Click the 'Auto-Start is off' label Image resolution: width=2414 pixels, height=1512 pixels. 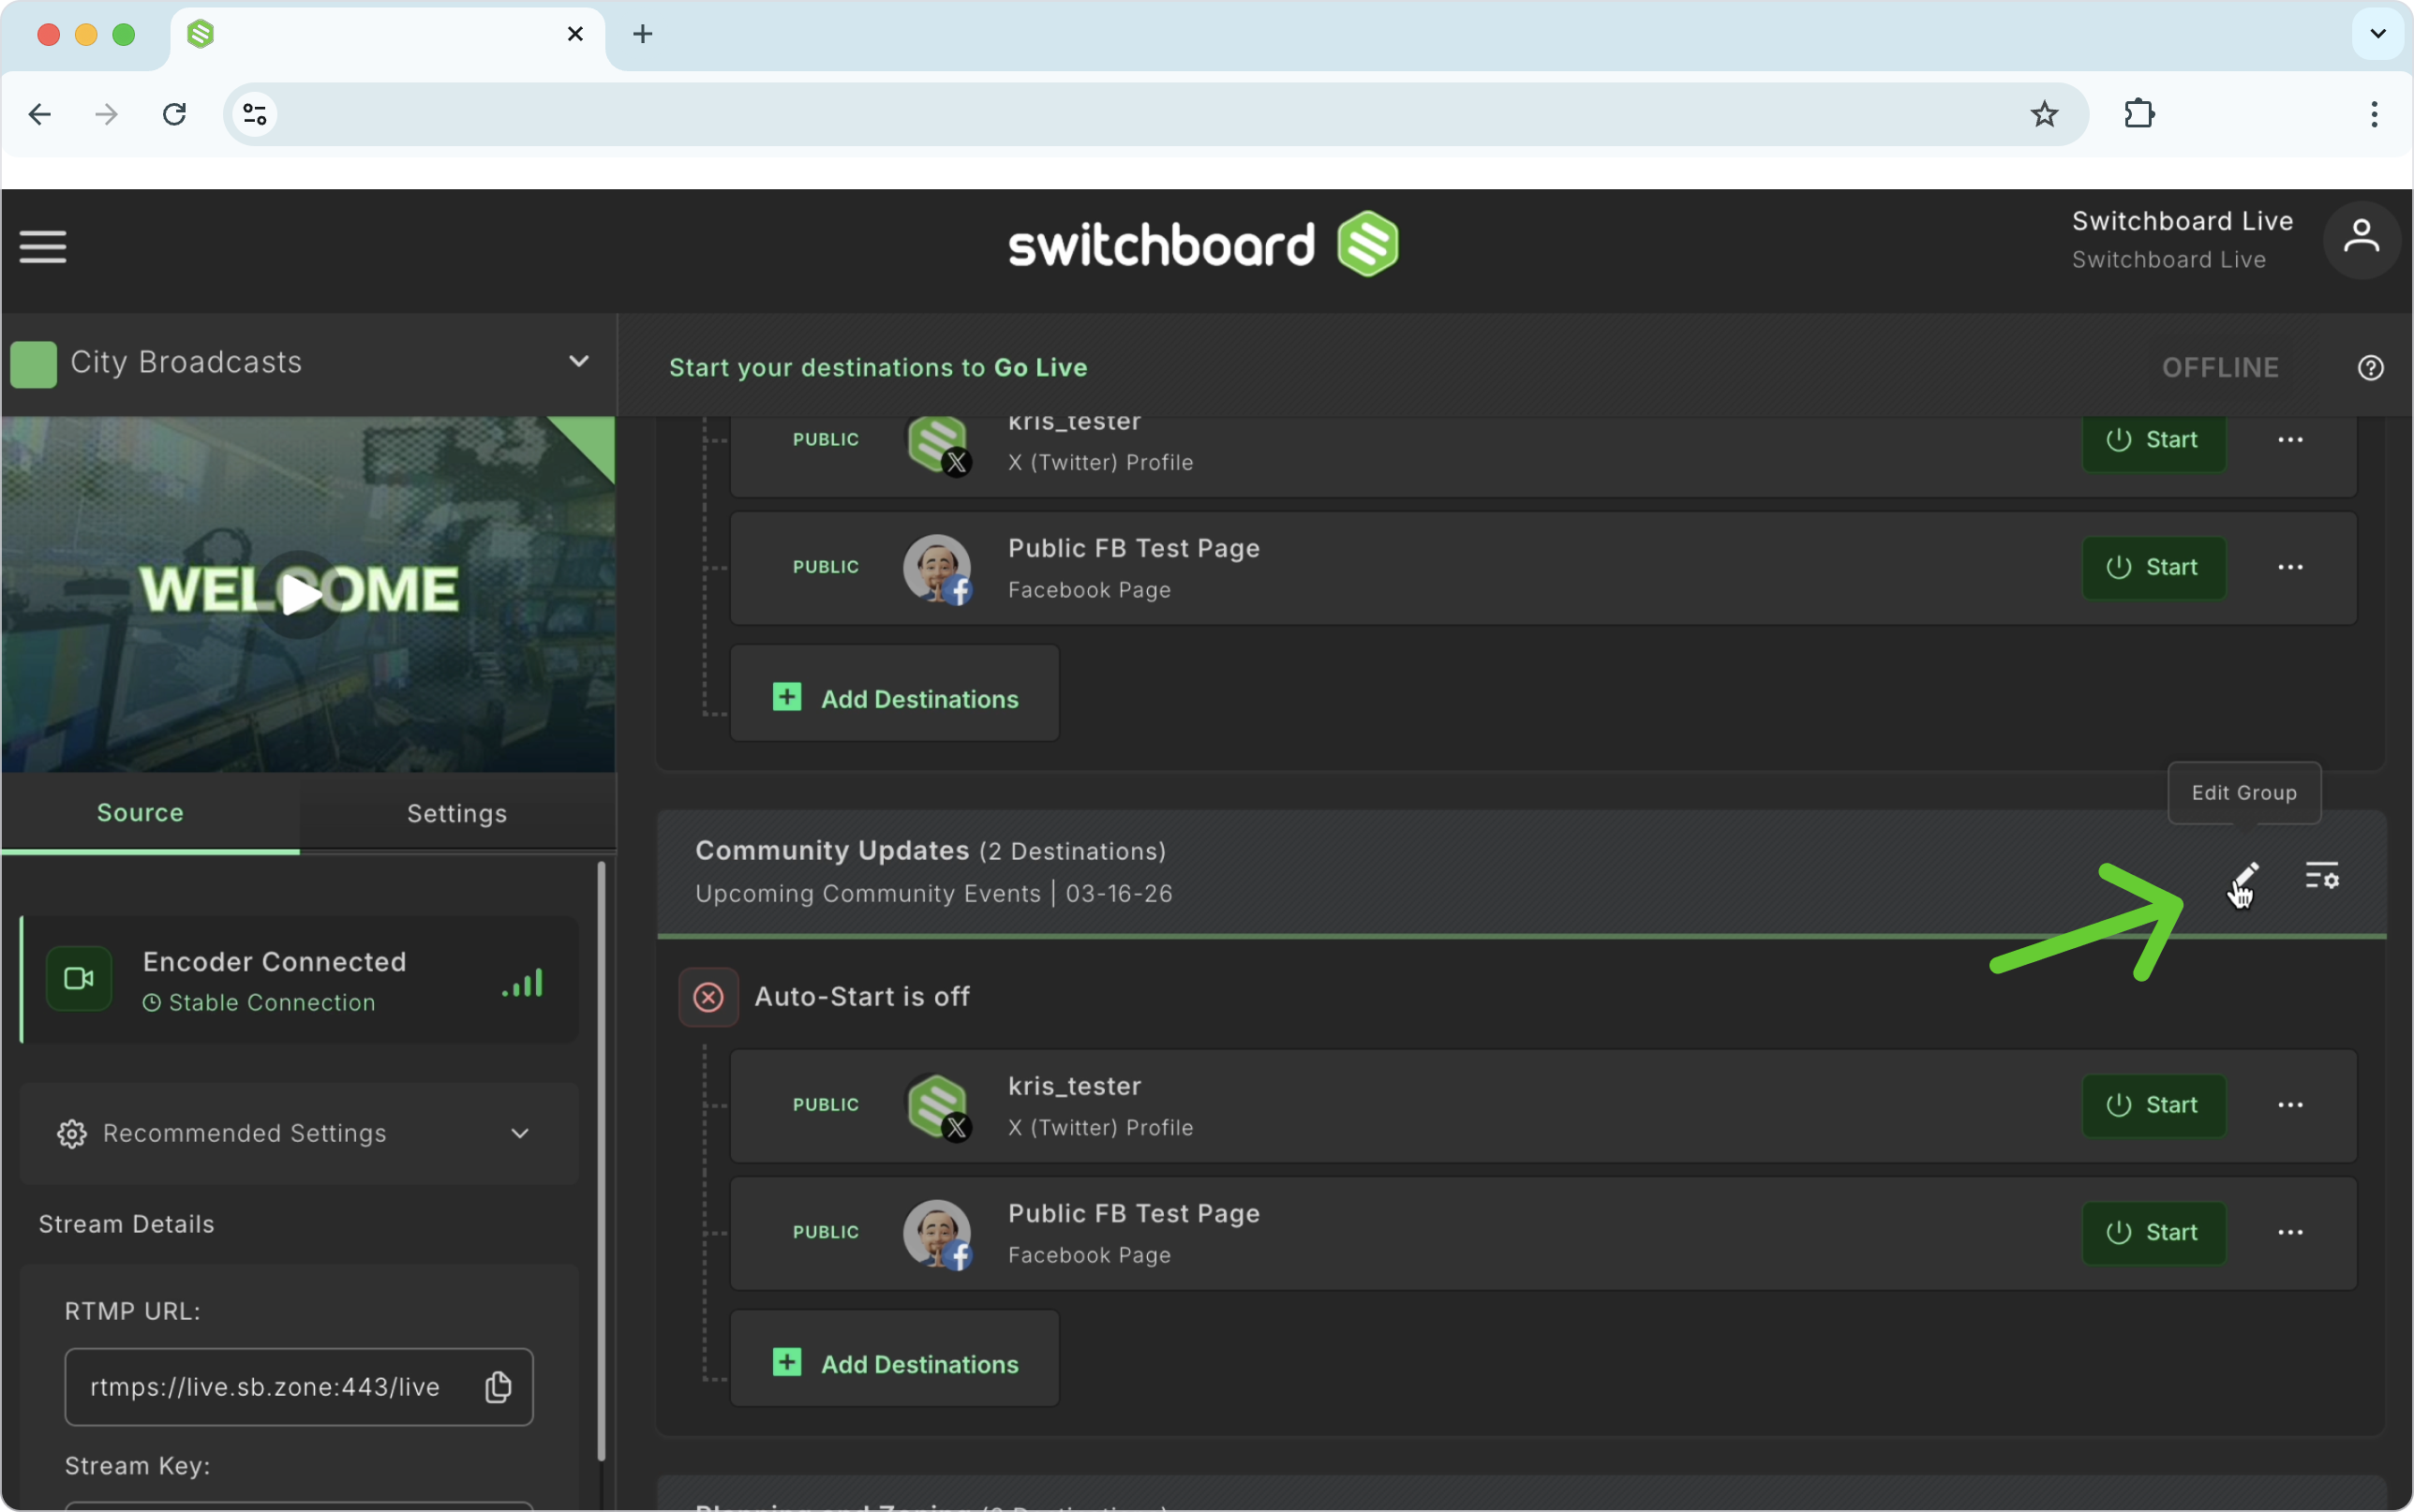[x=862, y=997]
